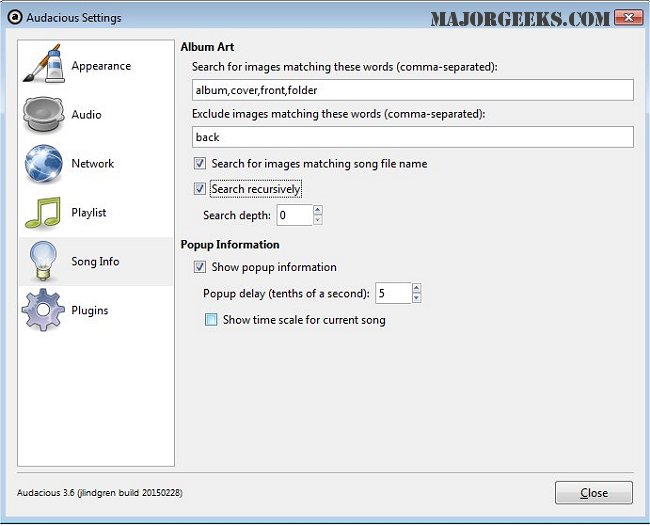
Task: Select the Playlist category label
Action: 89,212
